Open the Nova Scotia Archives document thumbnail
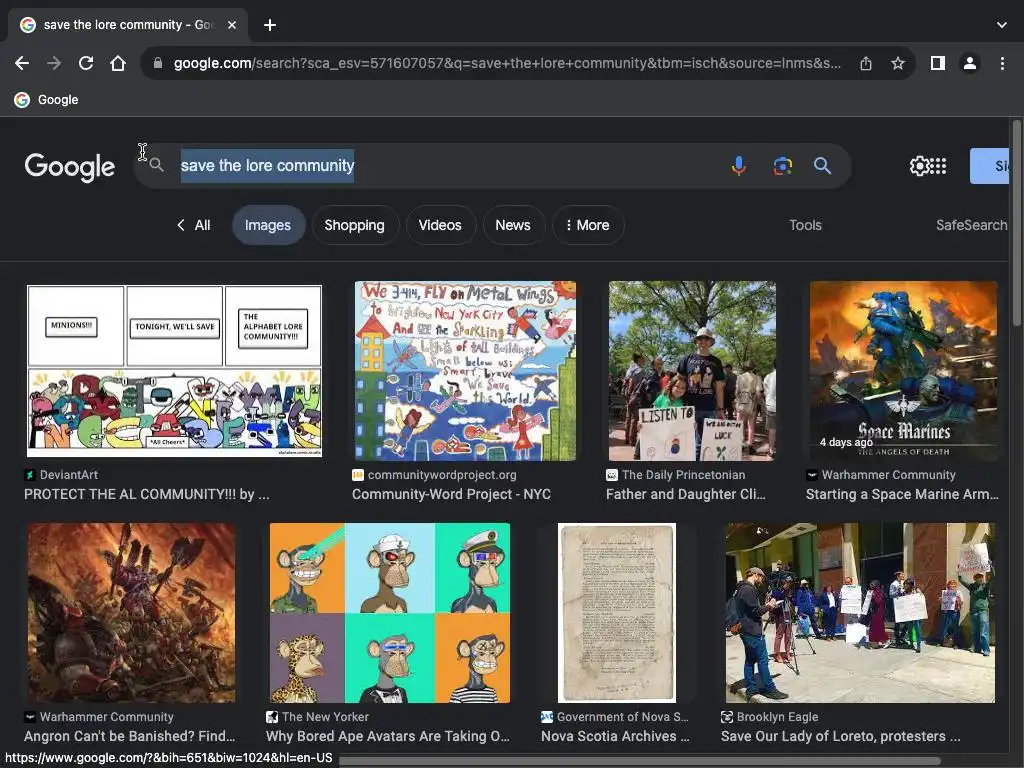 coord(617,613)
